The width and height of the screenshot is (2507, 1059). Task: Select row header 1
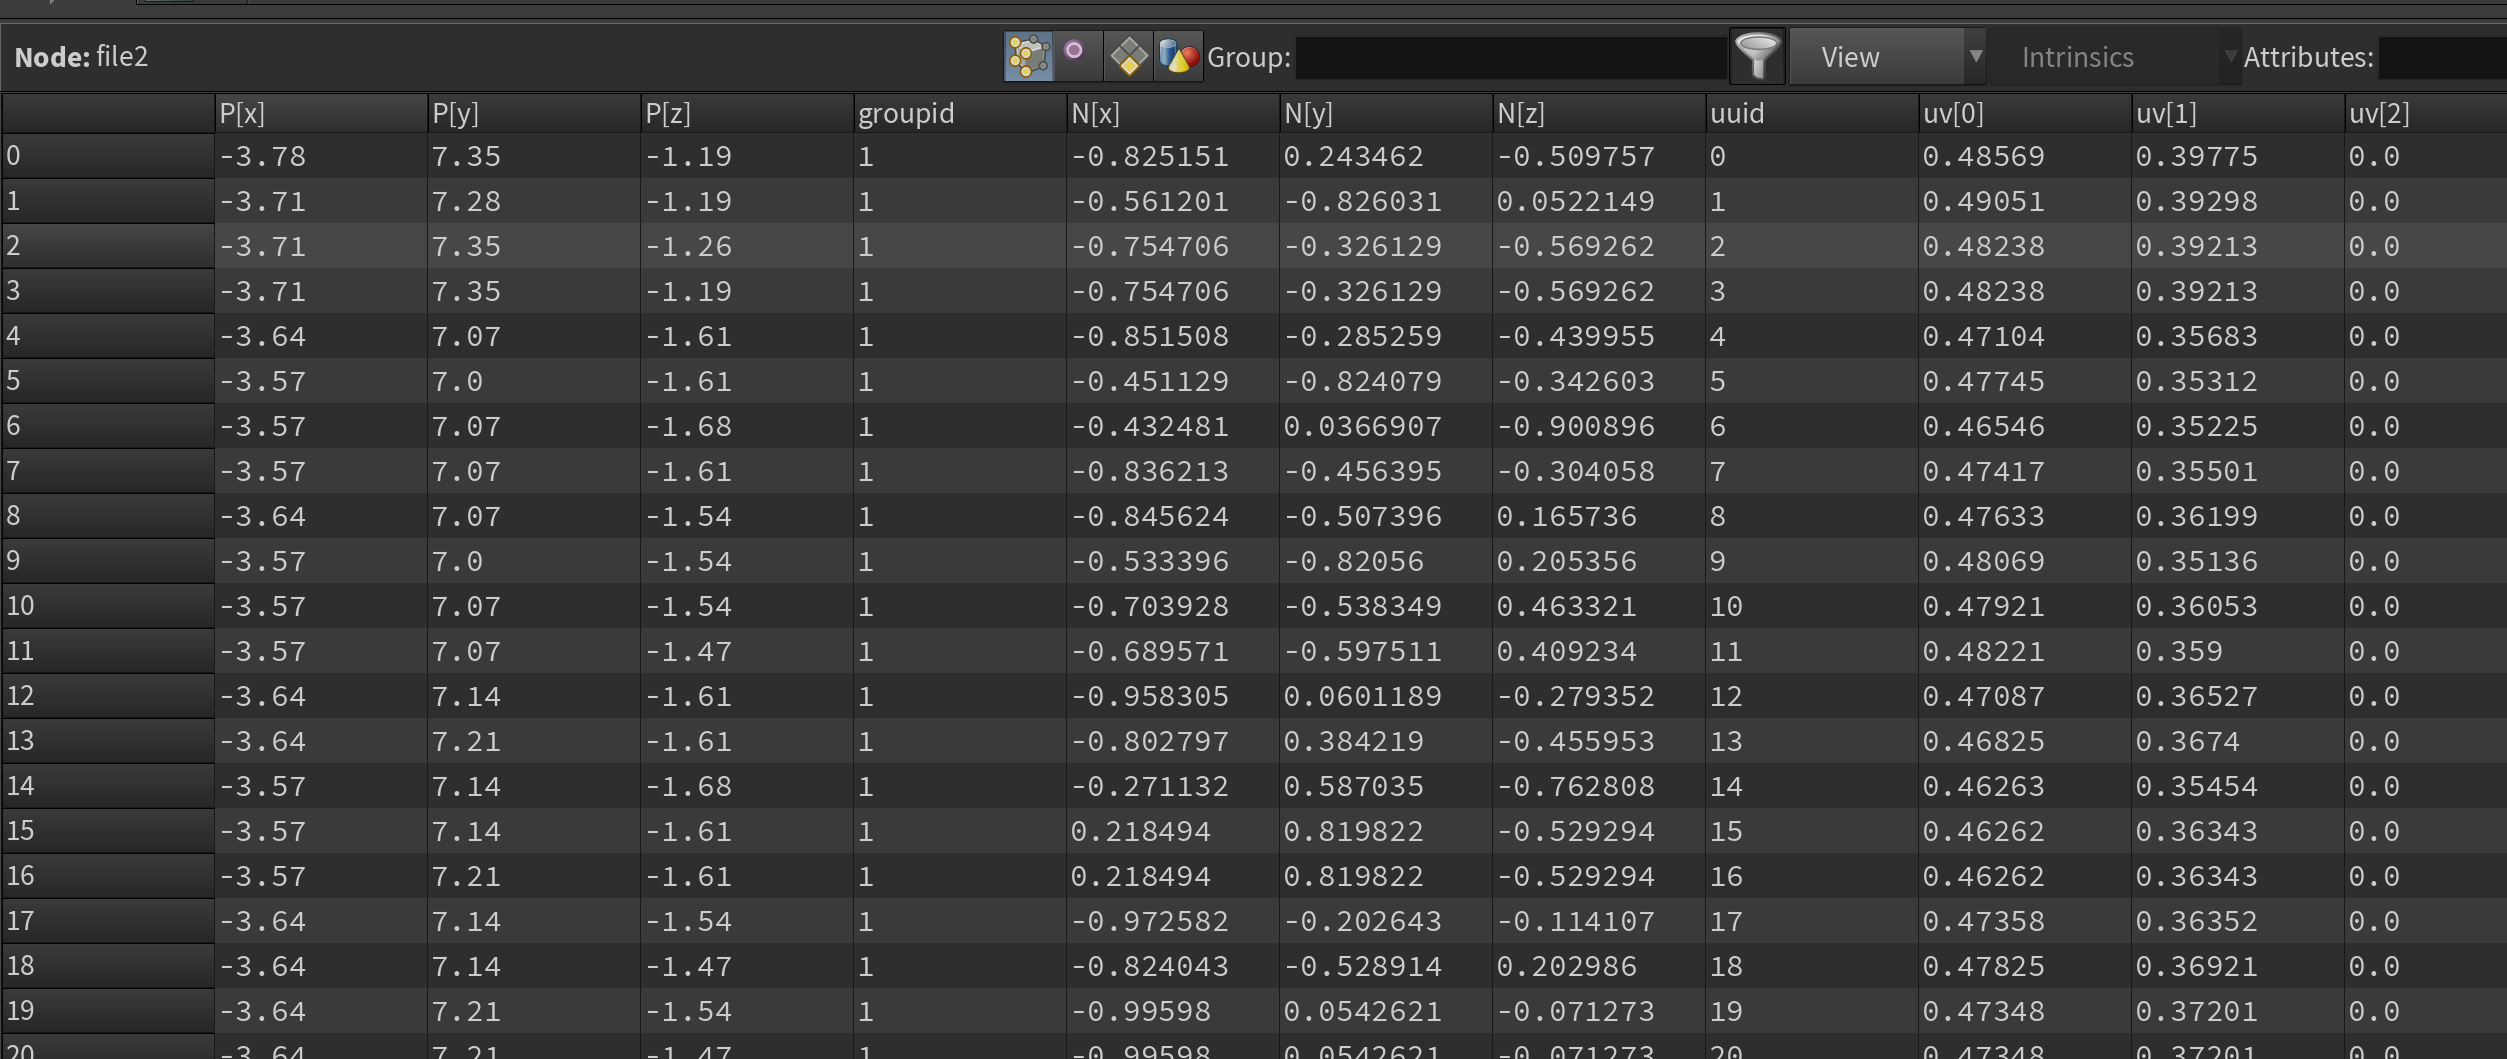(108, 201)
